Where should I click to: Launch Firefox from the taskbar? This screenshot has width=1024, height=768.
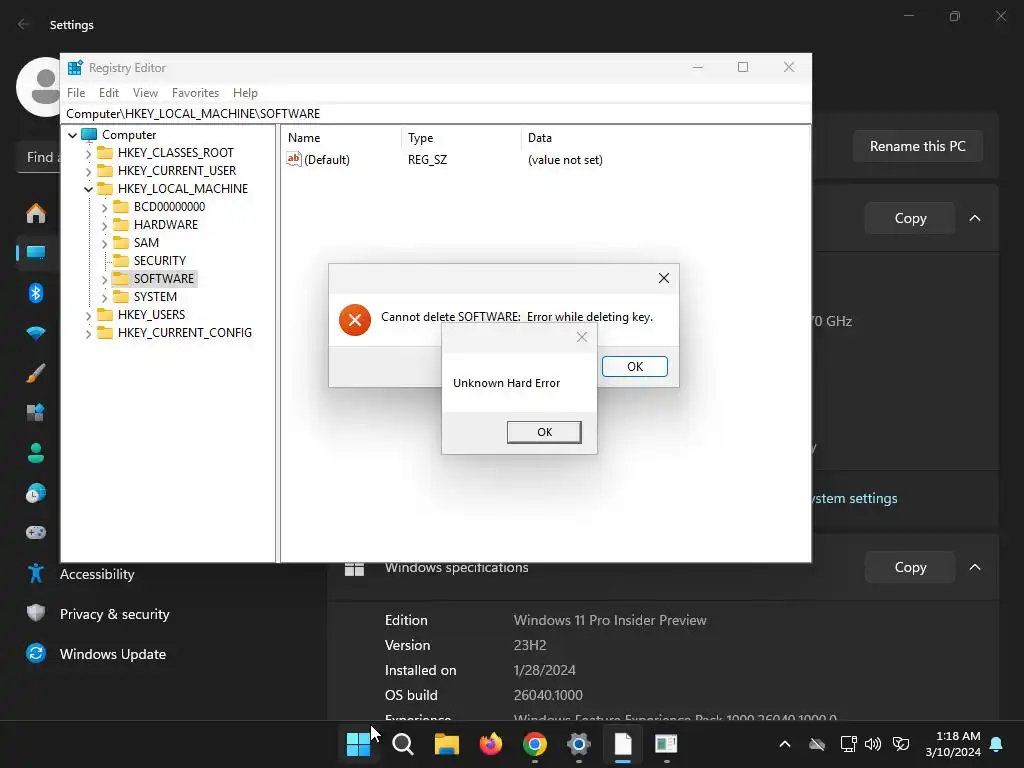point(490,744)
